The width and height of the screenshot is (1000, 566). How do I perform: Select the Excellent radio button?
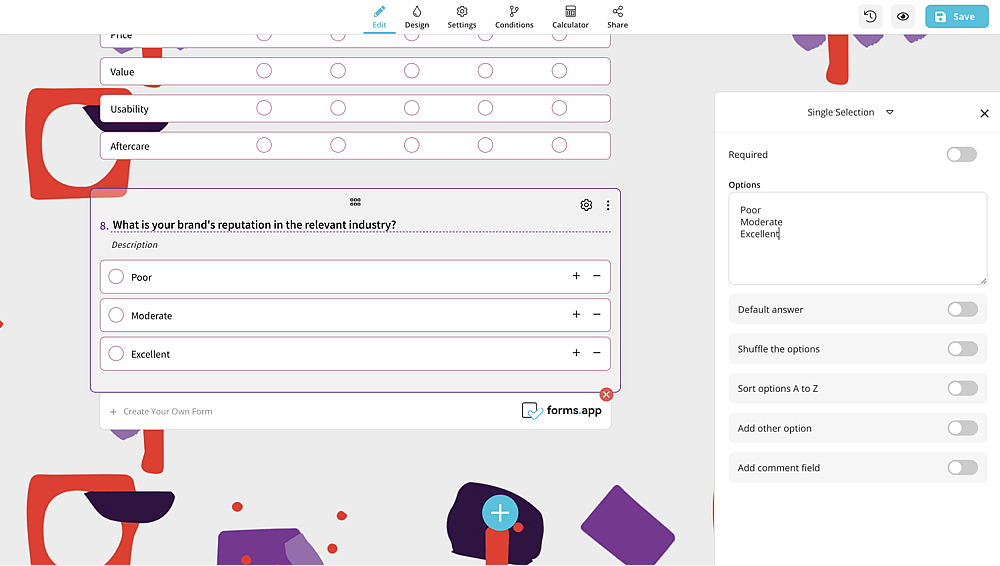pyautogui.click(x=116, y=354)
